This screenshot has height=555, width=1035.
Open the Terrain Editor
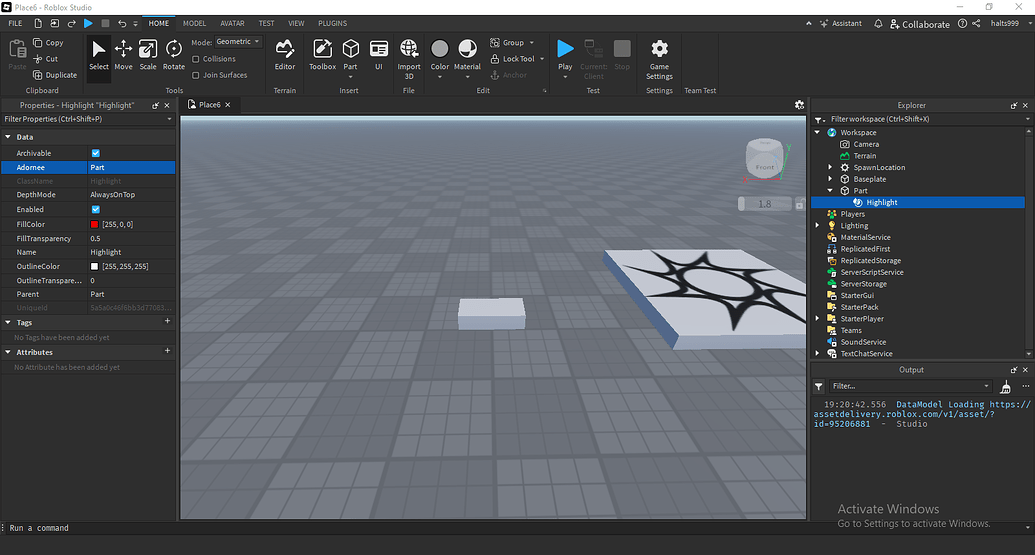tap(284, 55)
